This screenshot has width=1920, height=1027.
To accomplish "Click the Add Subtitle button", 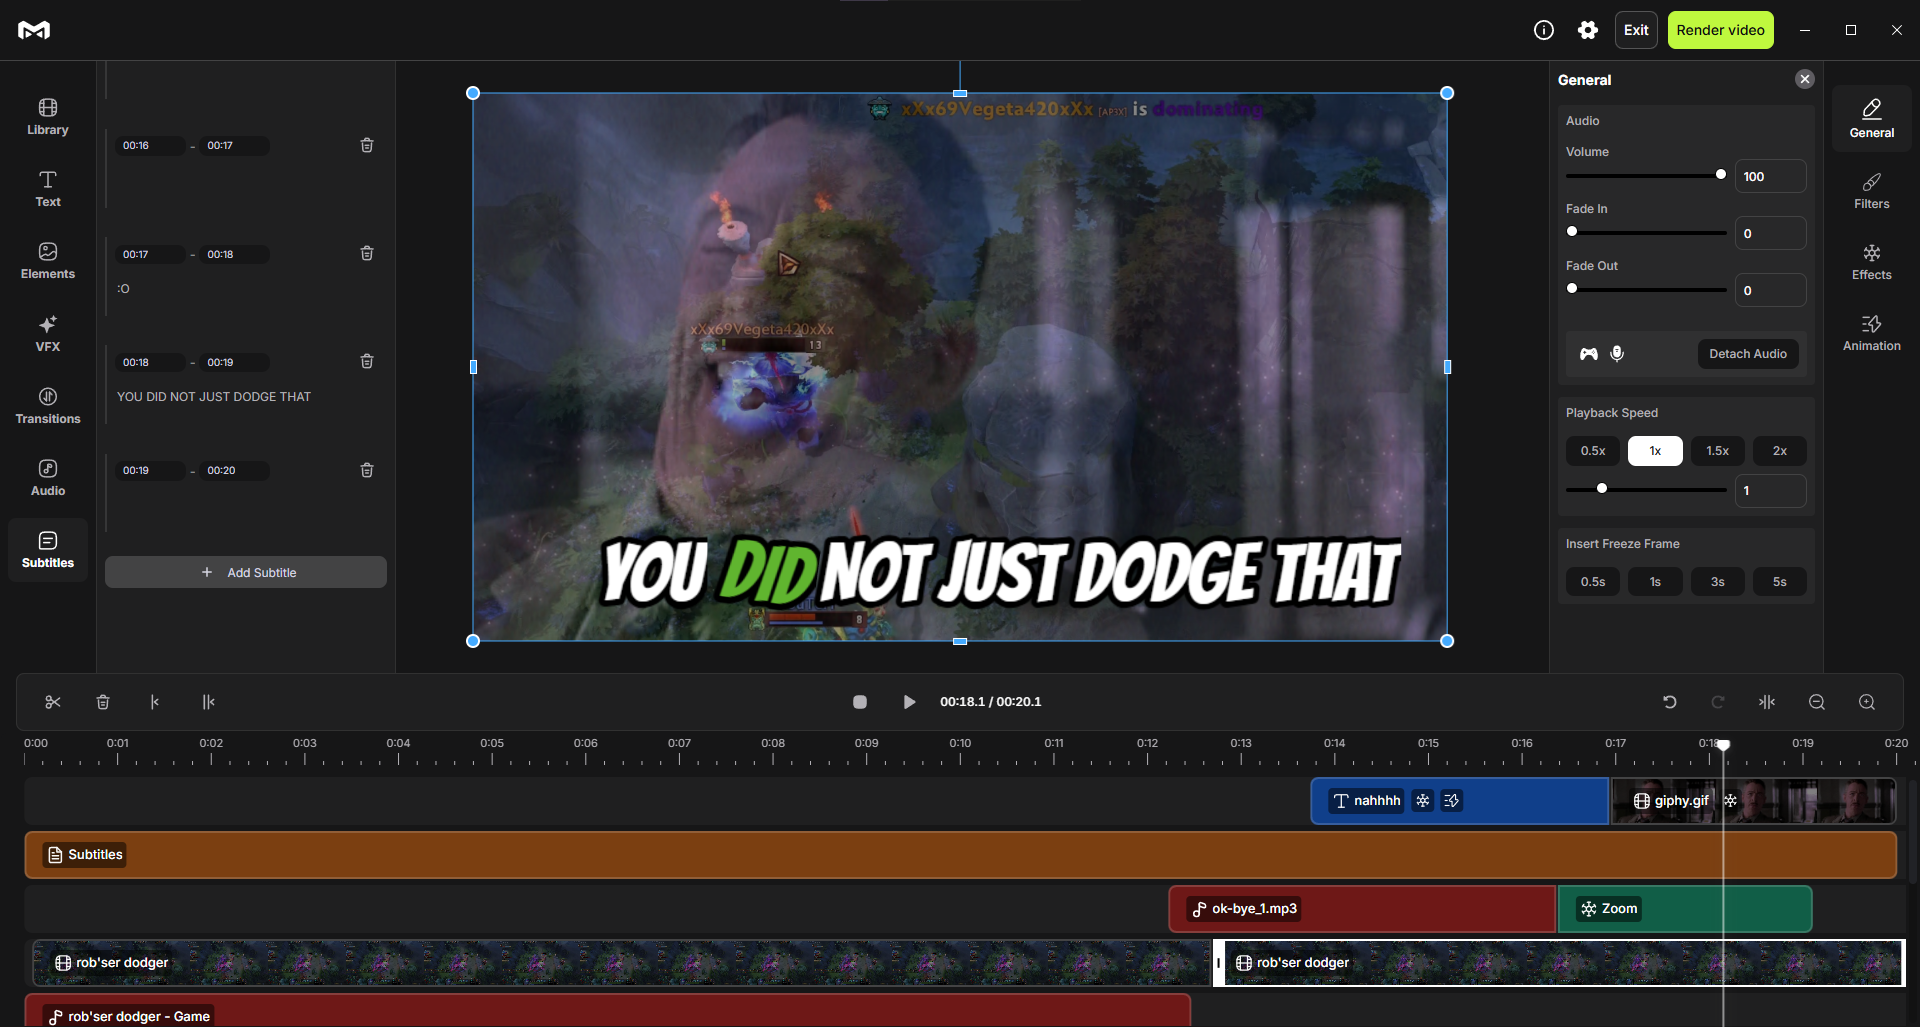I will [246, 572].
